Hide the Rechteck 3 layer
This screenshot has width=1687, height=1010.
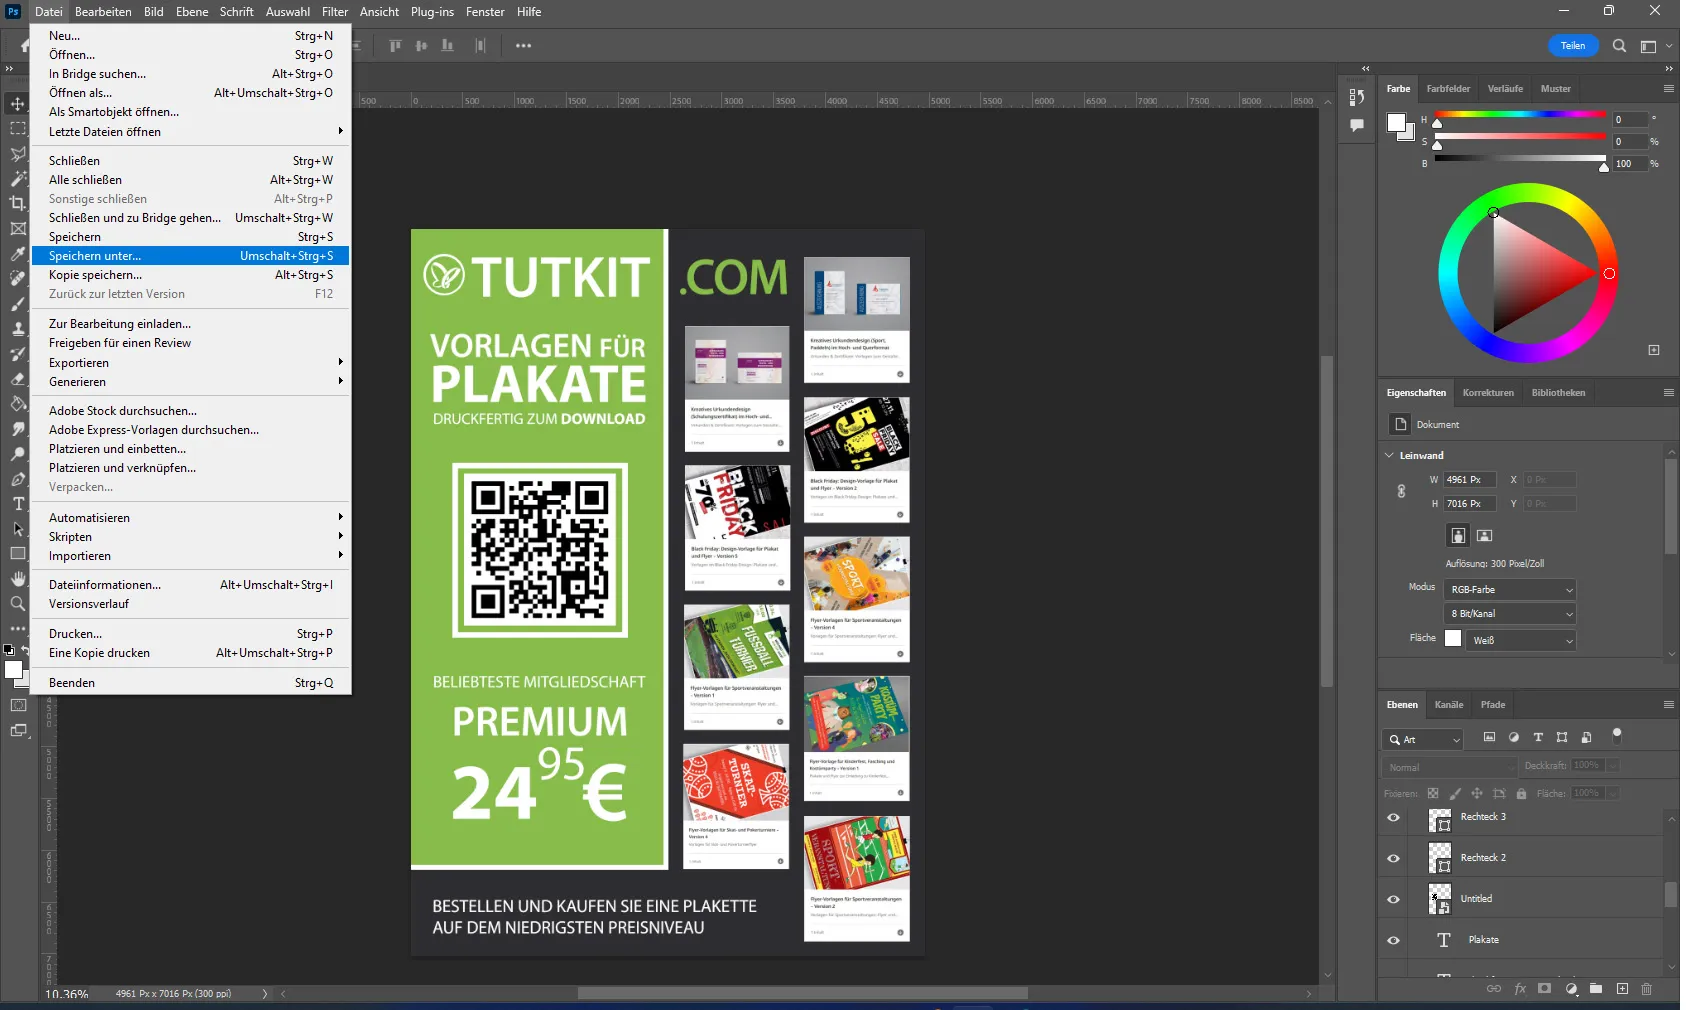pos(1393,818)
